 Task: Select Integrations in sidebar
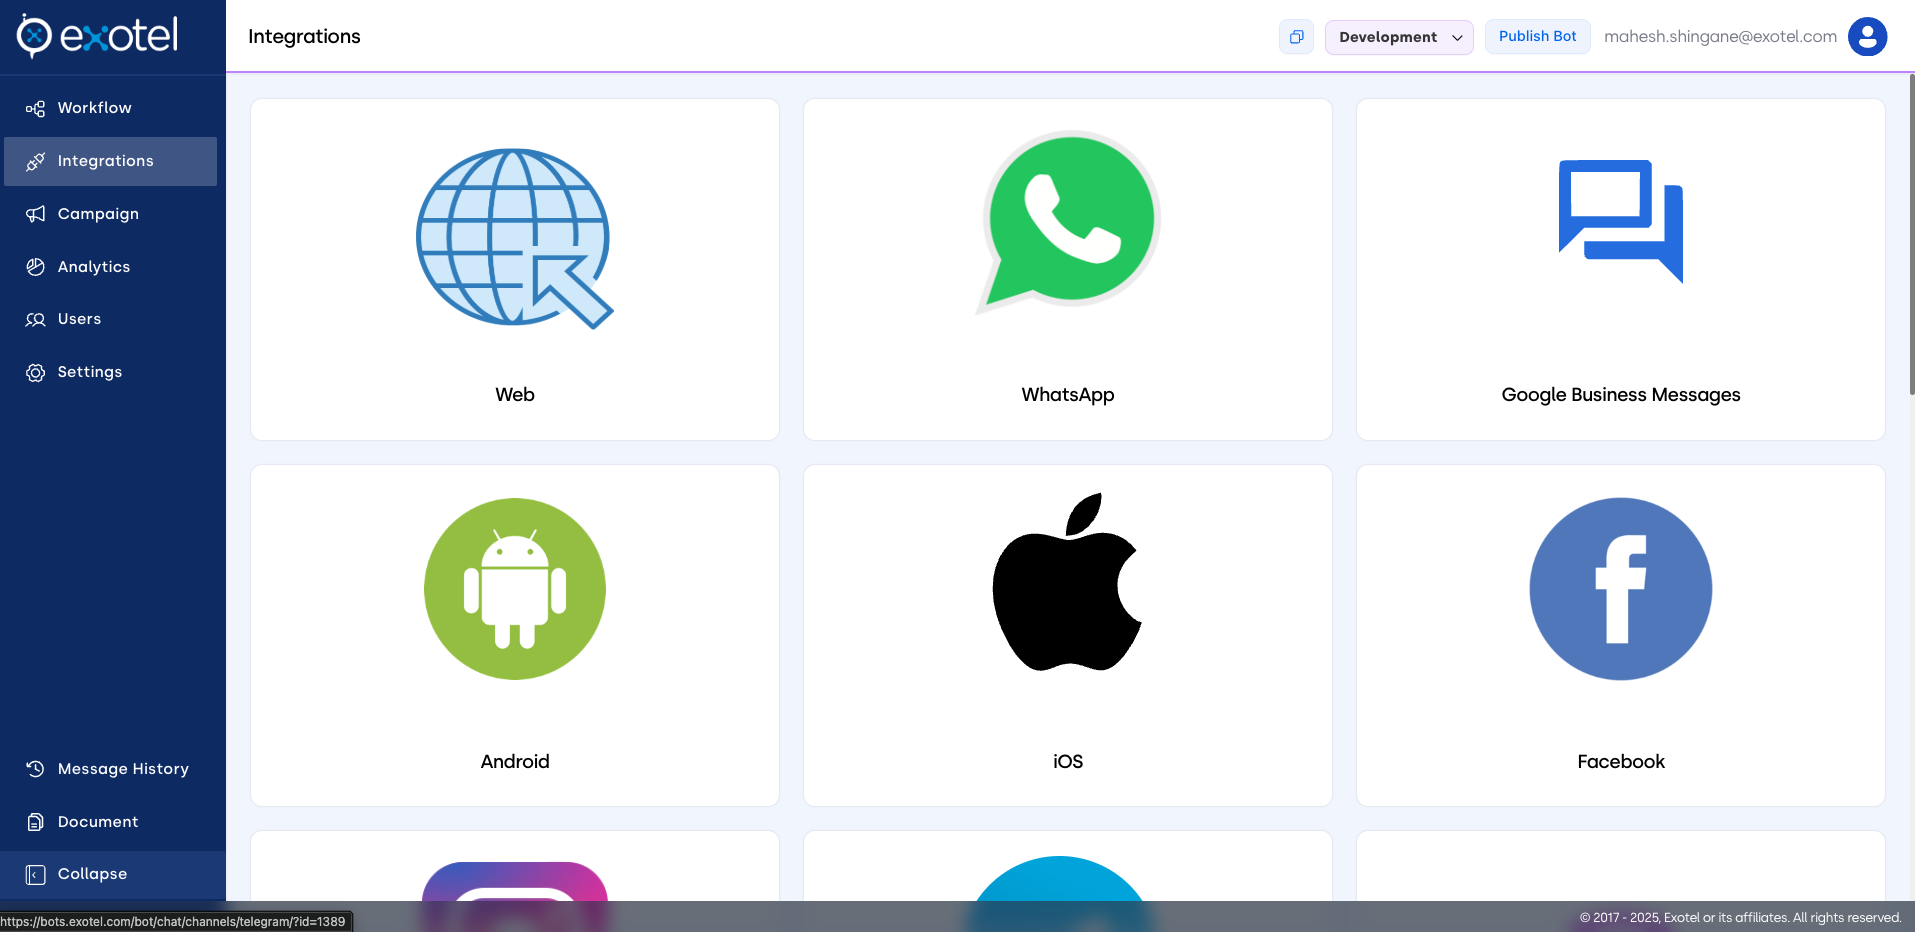tap(110, 161)
